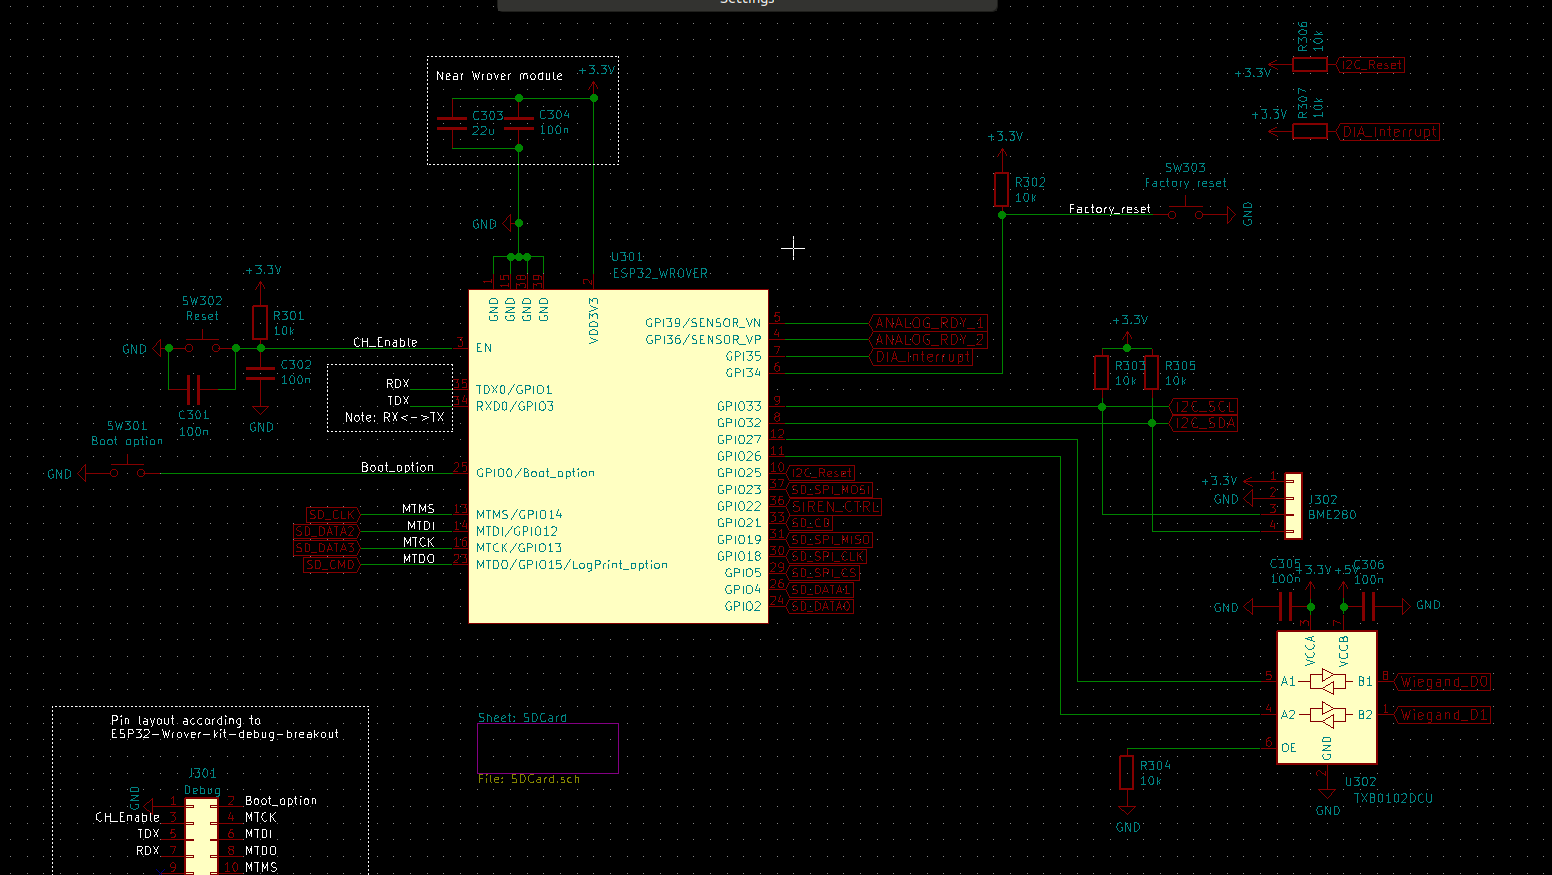Image resolution: width=1552 pixels, height=875 pixels.
Task: Click the I2C_SCL global label
Action: [x=1204, y=406]
